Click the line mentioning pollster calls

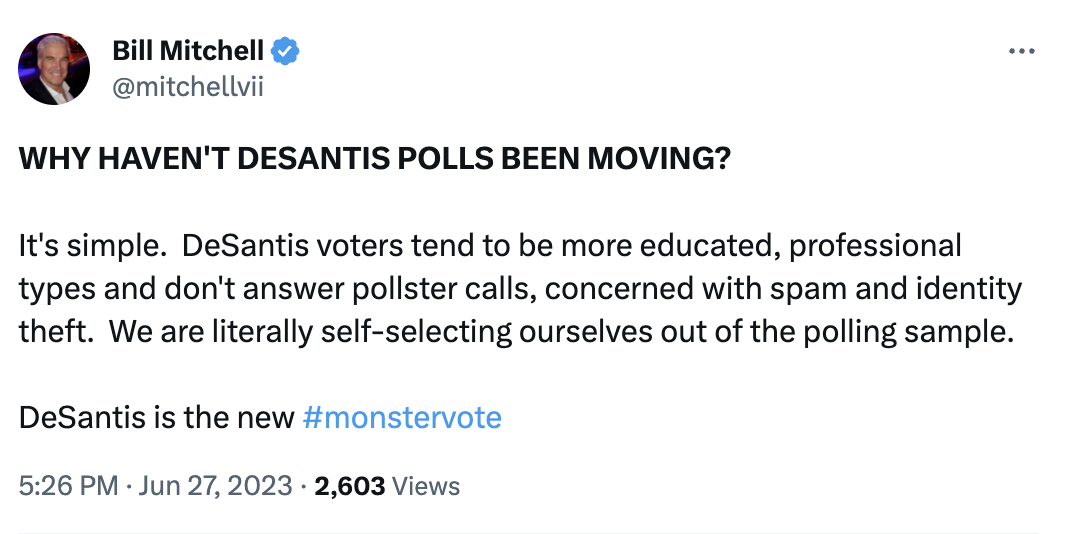point(520,288)
